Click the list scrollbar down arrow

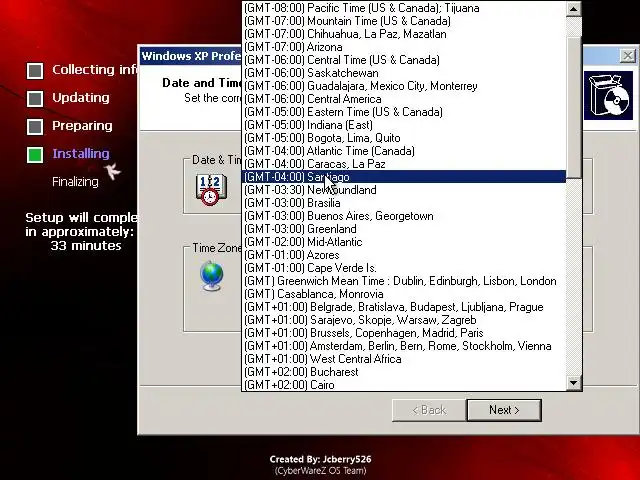pos(573,383)
